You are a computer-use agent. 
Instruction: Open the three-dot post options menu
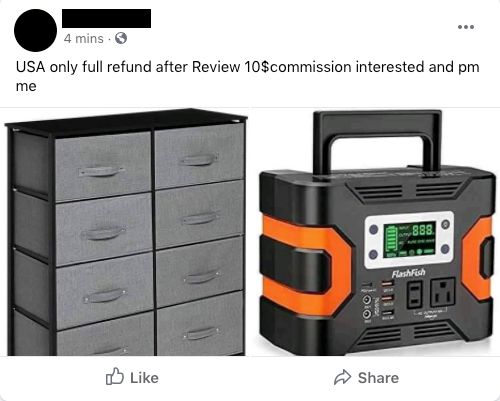[x=466, y=27]
